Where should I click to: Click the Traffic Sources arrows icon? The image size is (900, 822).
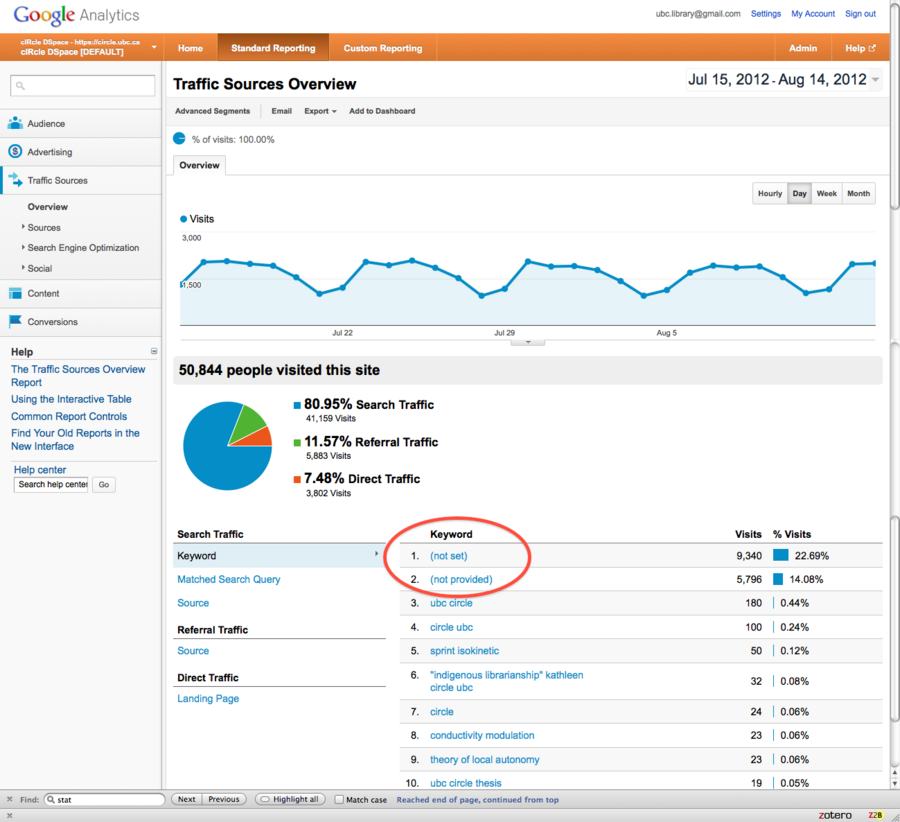(15, 181)
